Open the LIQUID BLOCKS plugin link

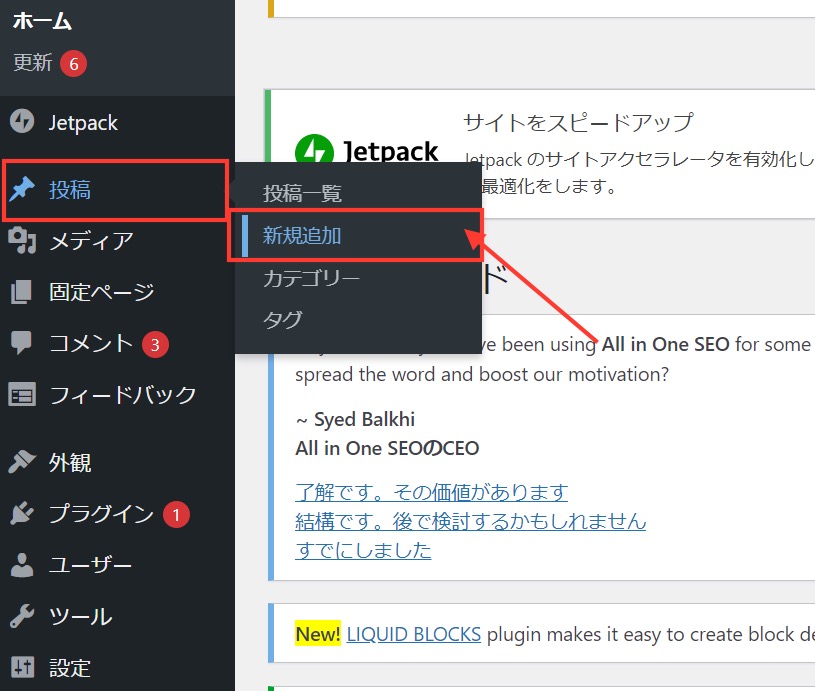(413, 634)
